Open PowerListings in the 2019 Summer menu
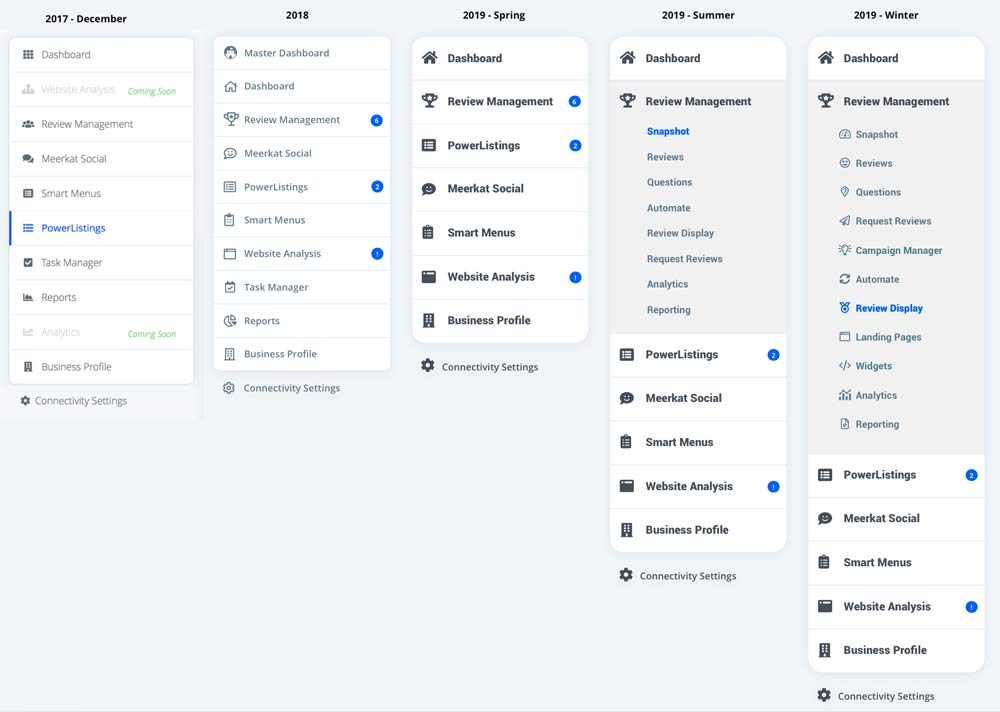 click(698, 355)
